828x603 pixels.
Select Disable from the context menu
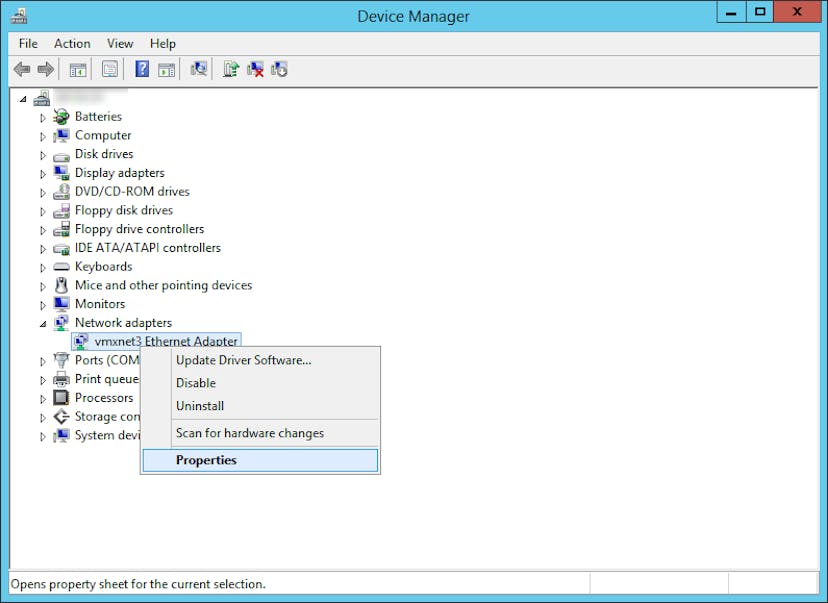(196, 383)
